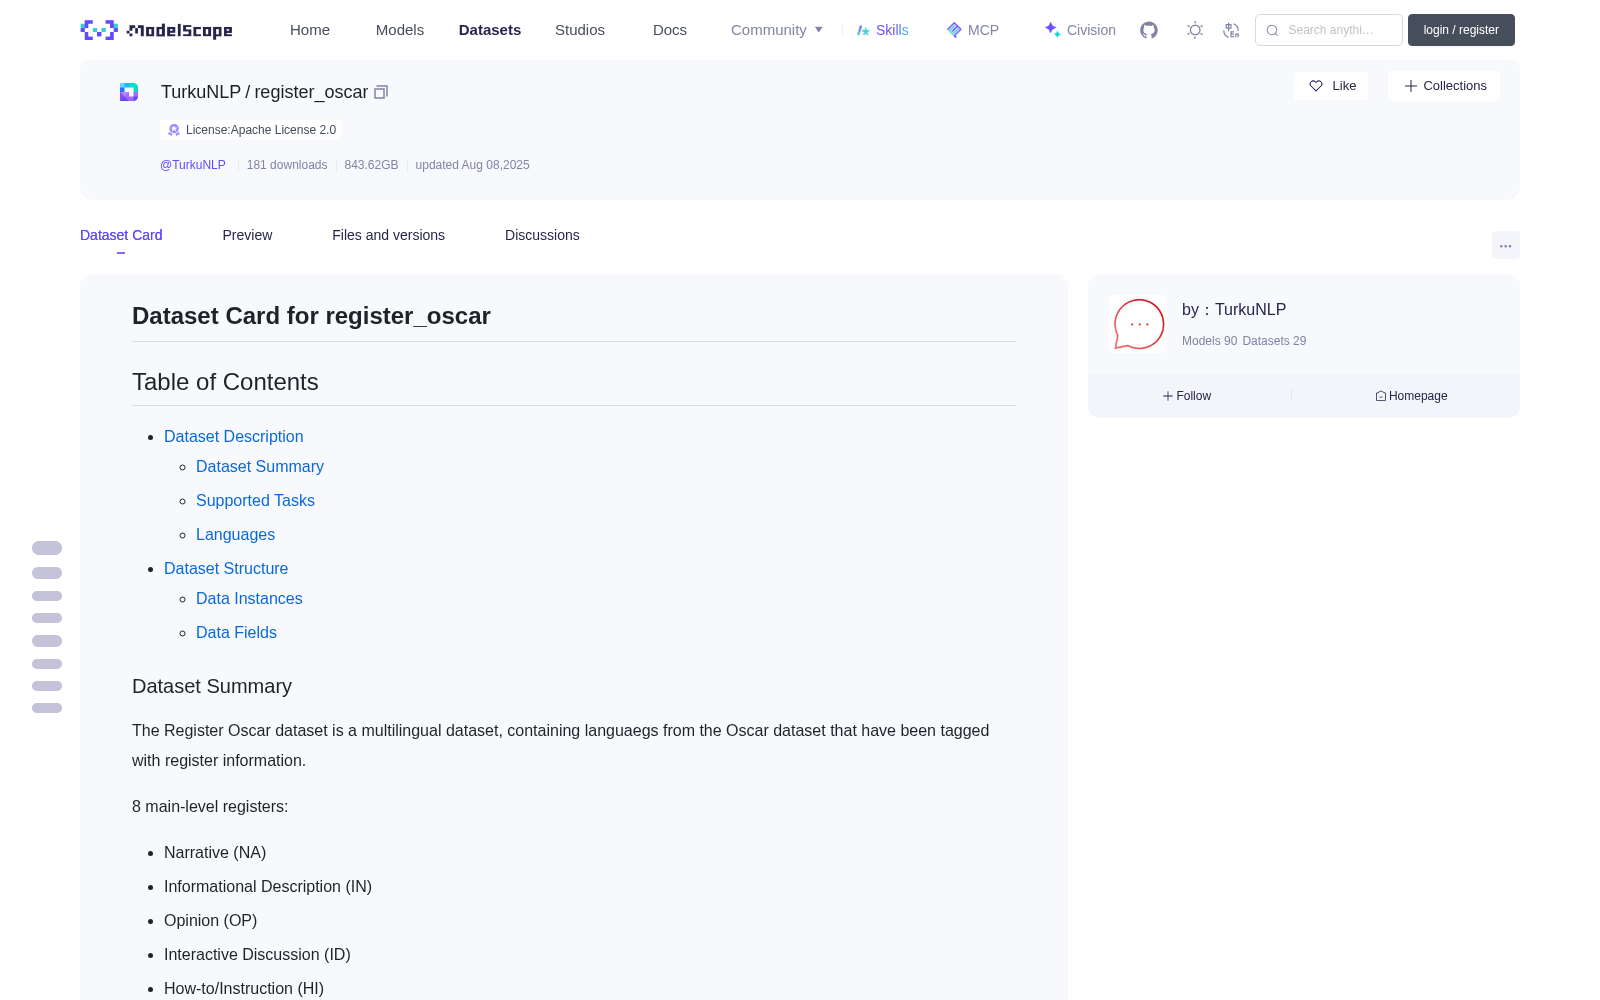
Task: Click login / register button
Action: click(1461, 30)
